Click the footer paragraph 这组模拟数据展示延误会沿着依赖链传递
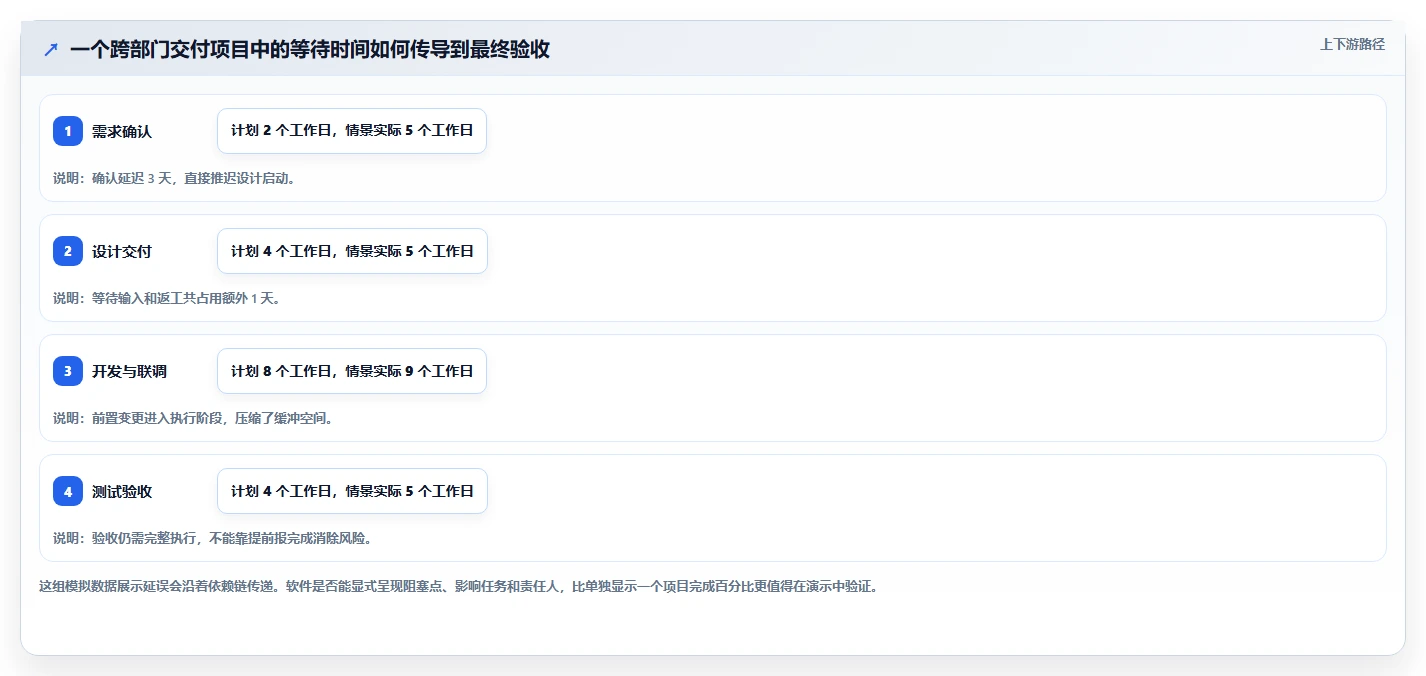Screen dimensions: 1426x676 pos(458,586)
